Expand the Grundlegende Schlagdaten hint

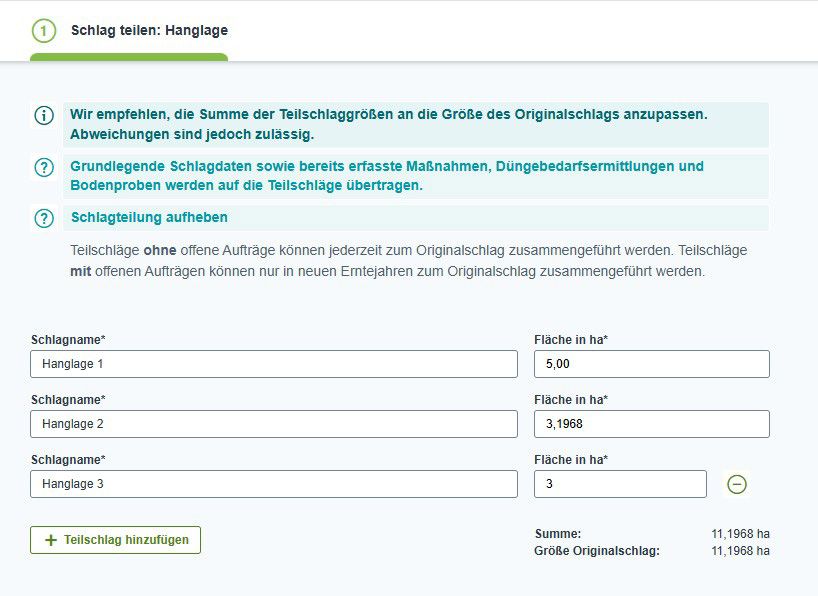pos(387,176)
